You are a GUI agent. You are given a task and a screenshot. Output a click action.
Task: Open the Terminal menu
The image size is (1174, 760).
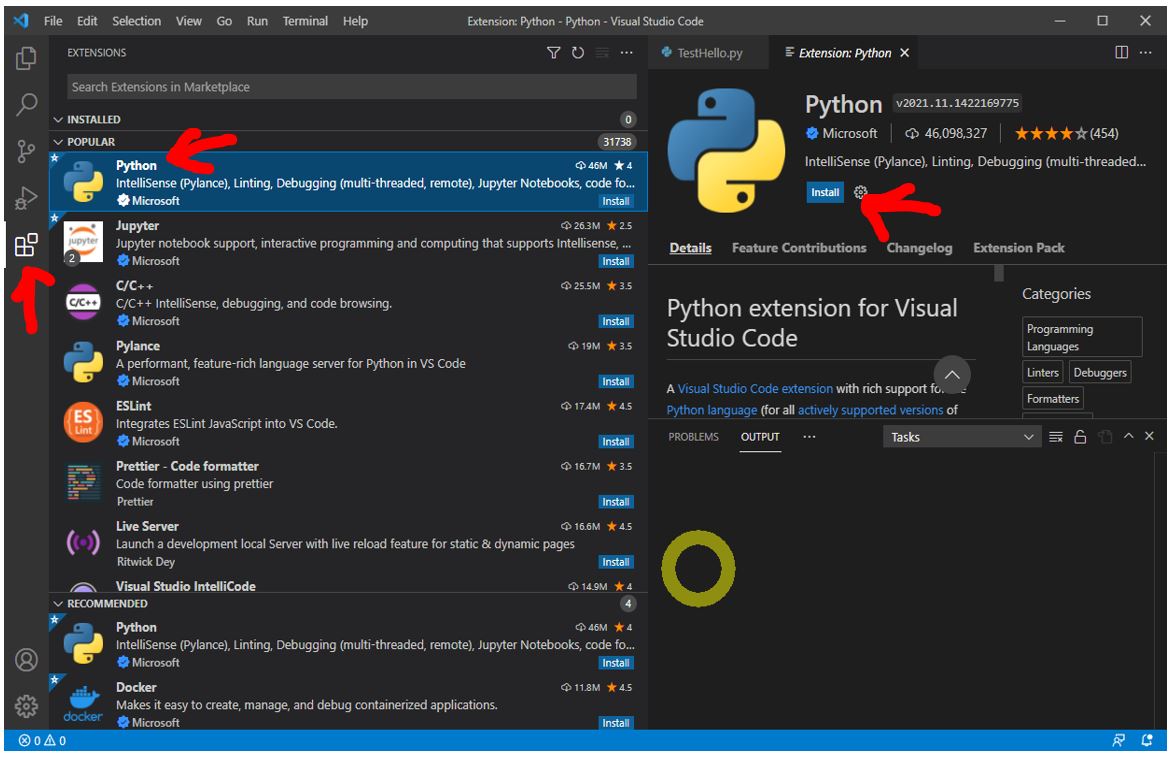305,21
